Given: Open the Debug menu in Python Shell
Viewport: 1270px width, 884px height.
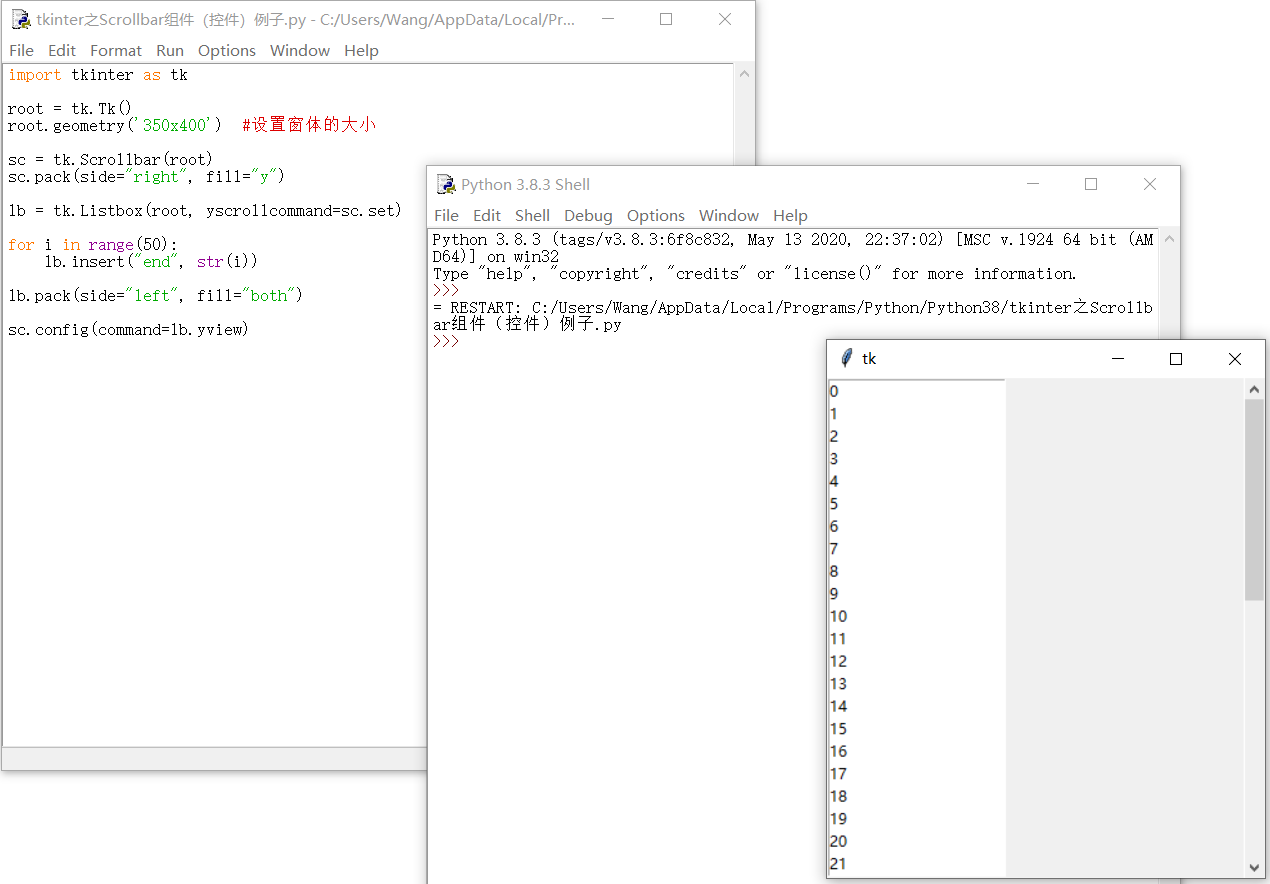Looking at the screenshot, I should click(x=588, y=215).
